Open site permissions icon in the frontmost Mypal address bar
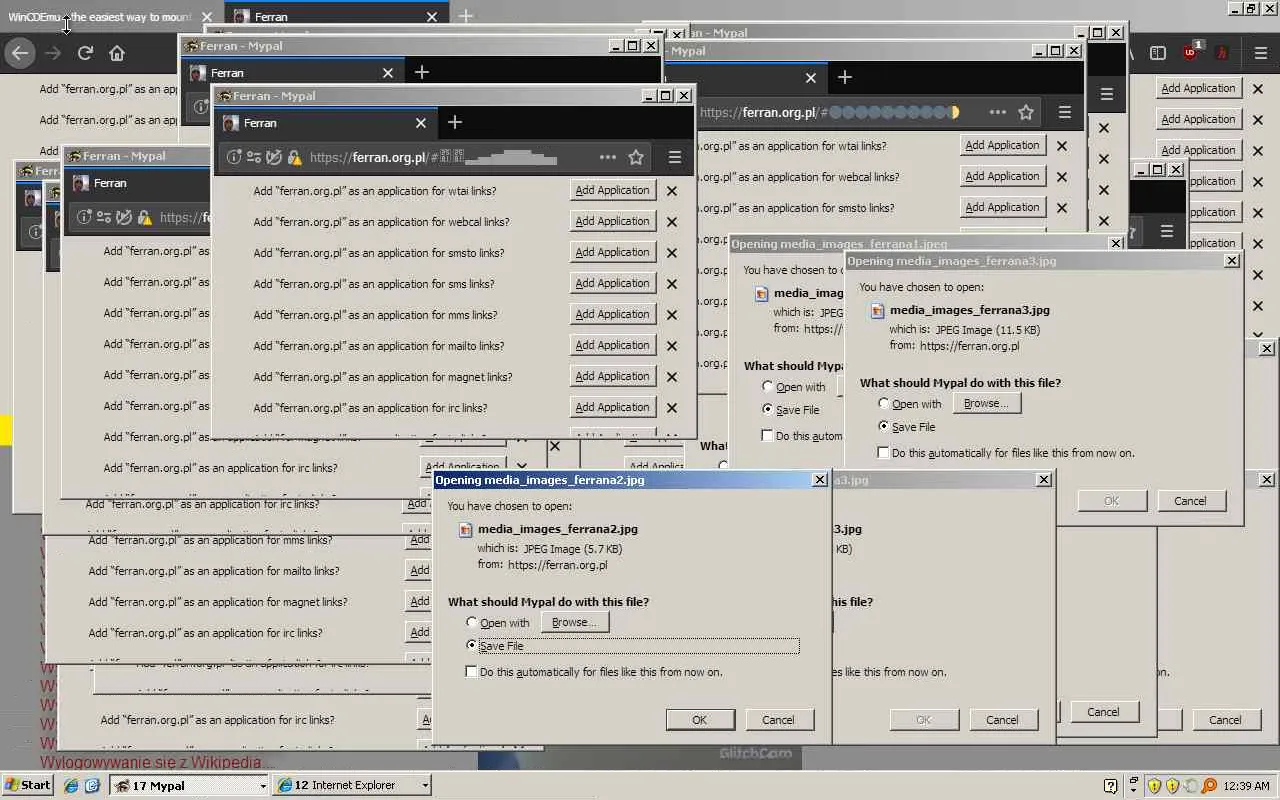1280x800 pixels. [254, 157]
